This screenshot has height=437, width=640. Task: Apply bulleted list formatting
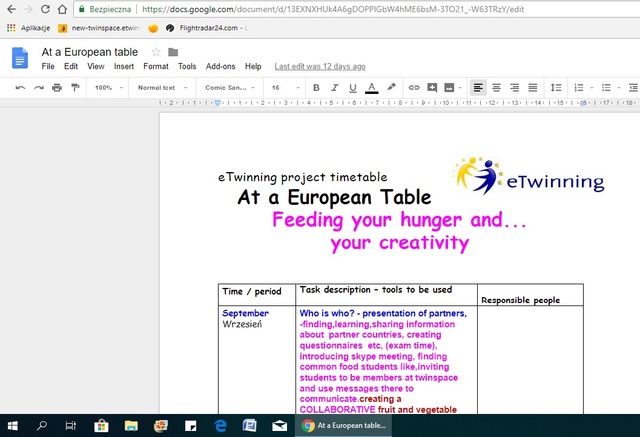606,87
